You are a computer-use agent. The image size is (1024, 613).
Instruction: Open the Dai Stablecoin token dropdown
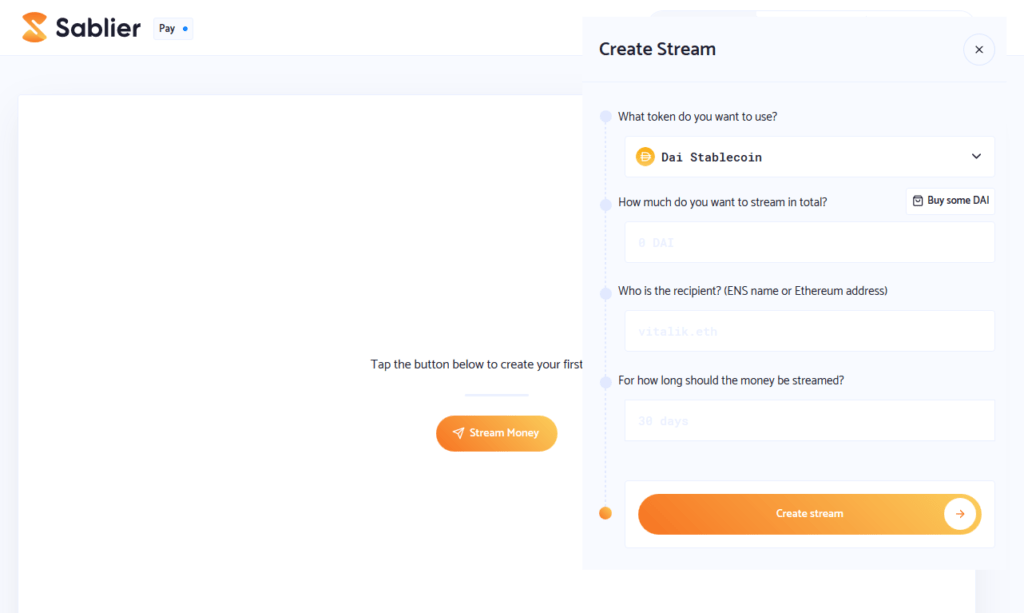809,157
